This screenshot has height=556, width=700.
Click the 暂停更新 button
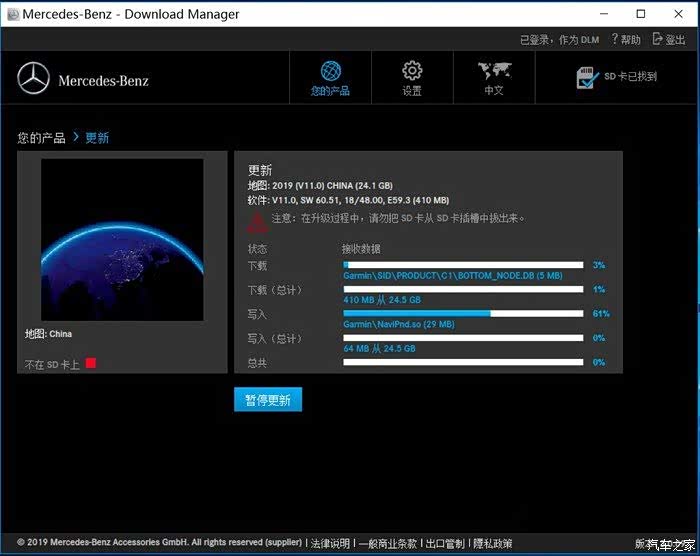point(268,400)
